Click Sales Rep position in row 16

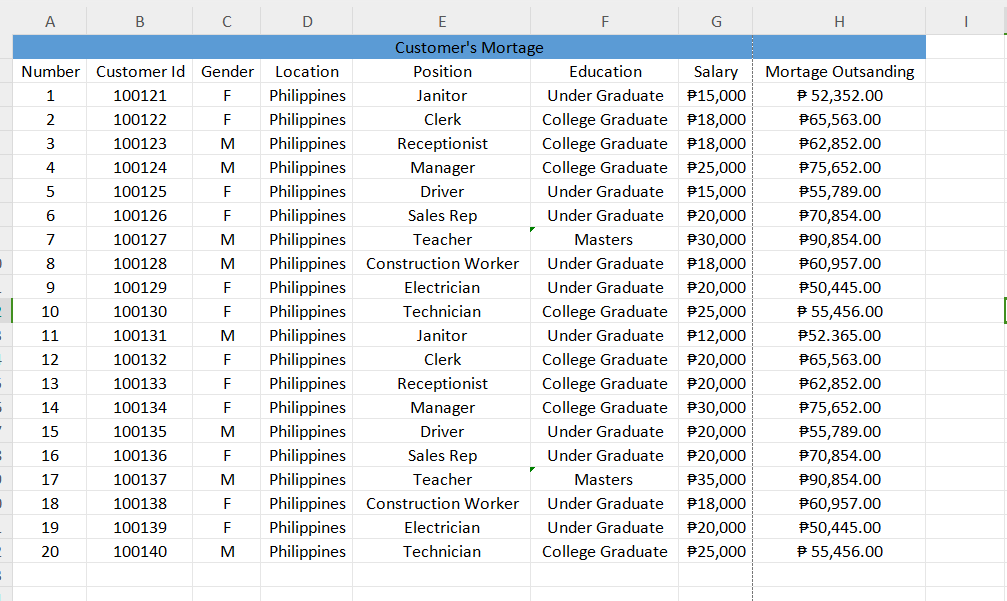pyautogui.click(x=442, y=455)
